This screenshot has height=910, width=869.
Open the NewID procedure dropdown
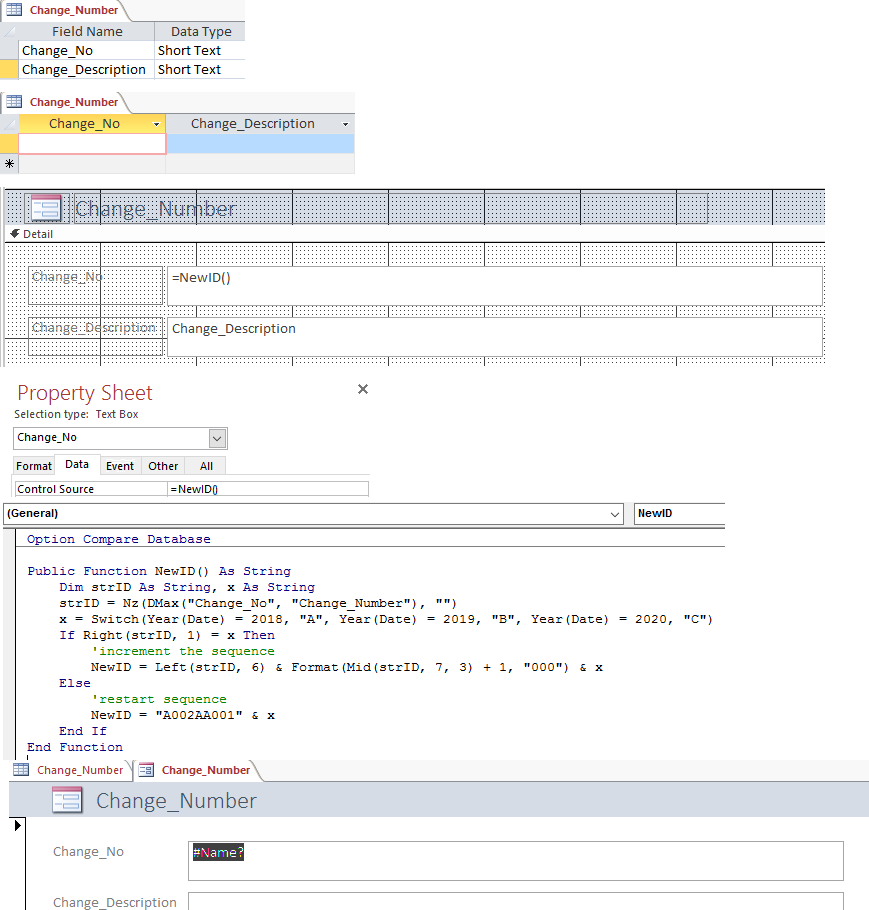click(x=680, y=514)
